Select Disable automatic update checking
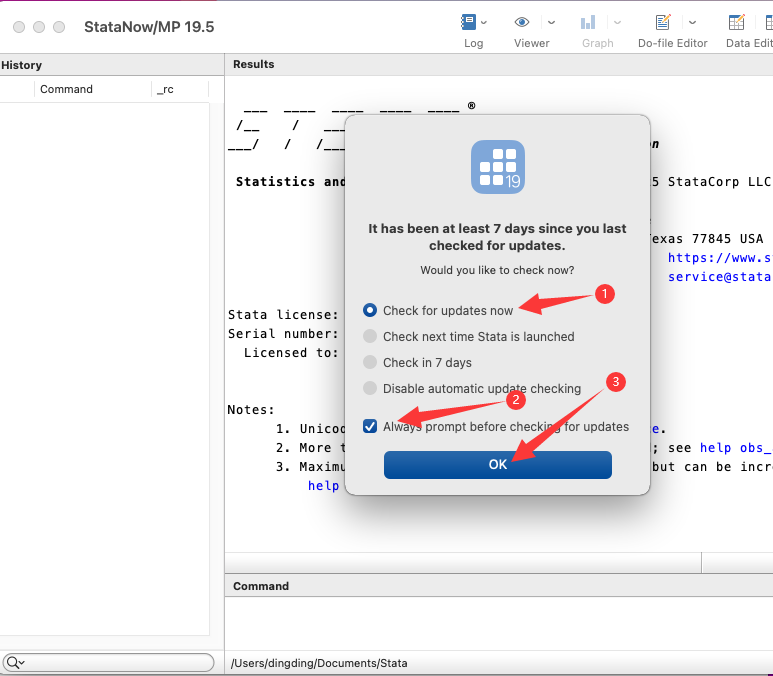 tap(370, 388)
